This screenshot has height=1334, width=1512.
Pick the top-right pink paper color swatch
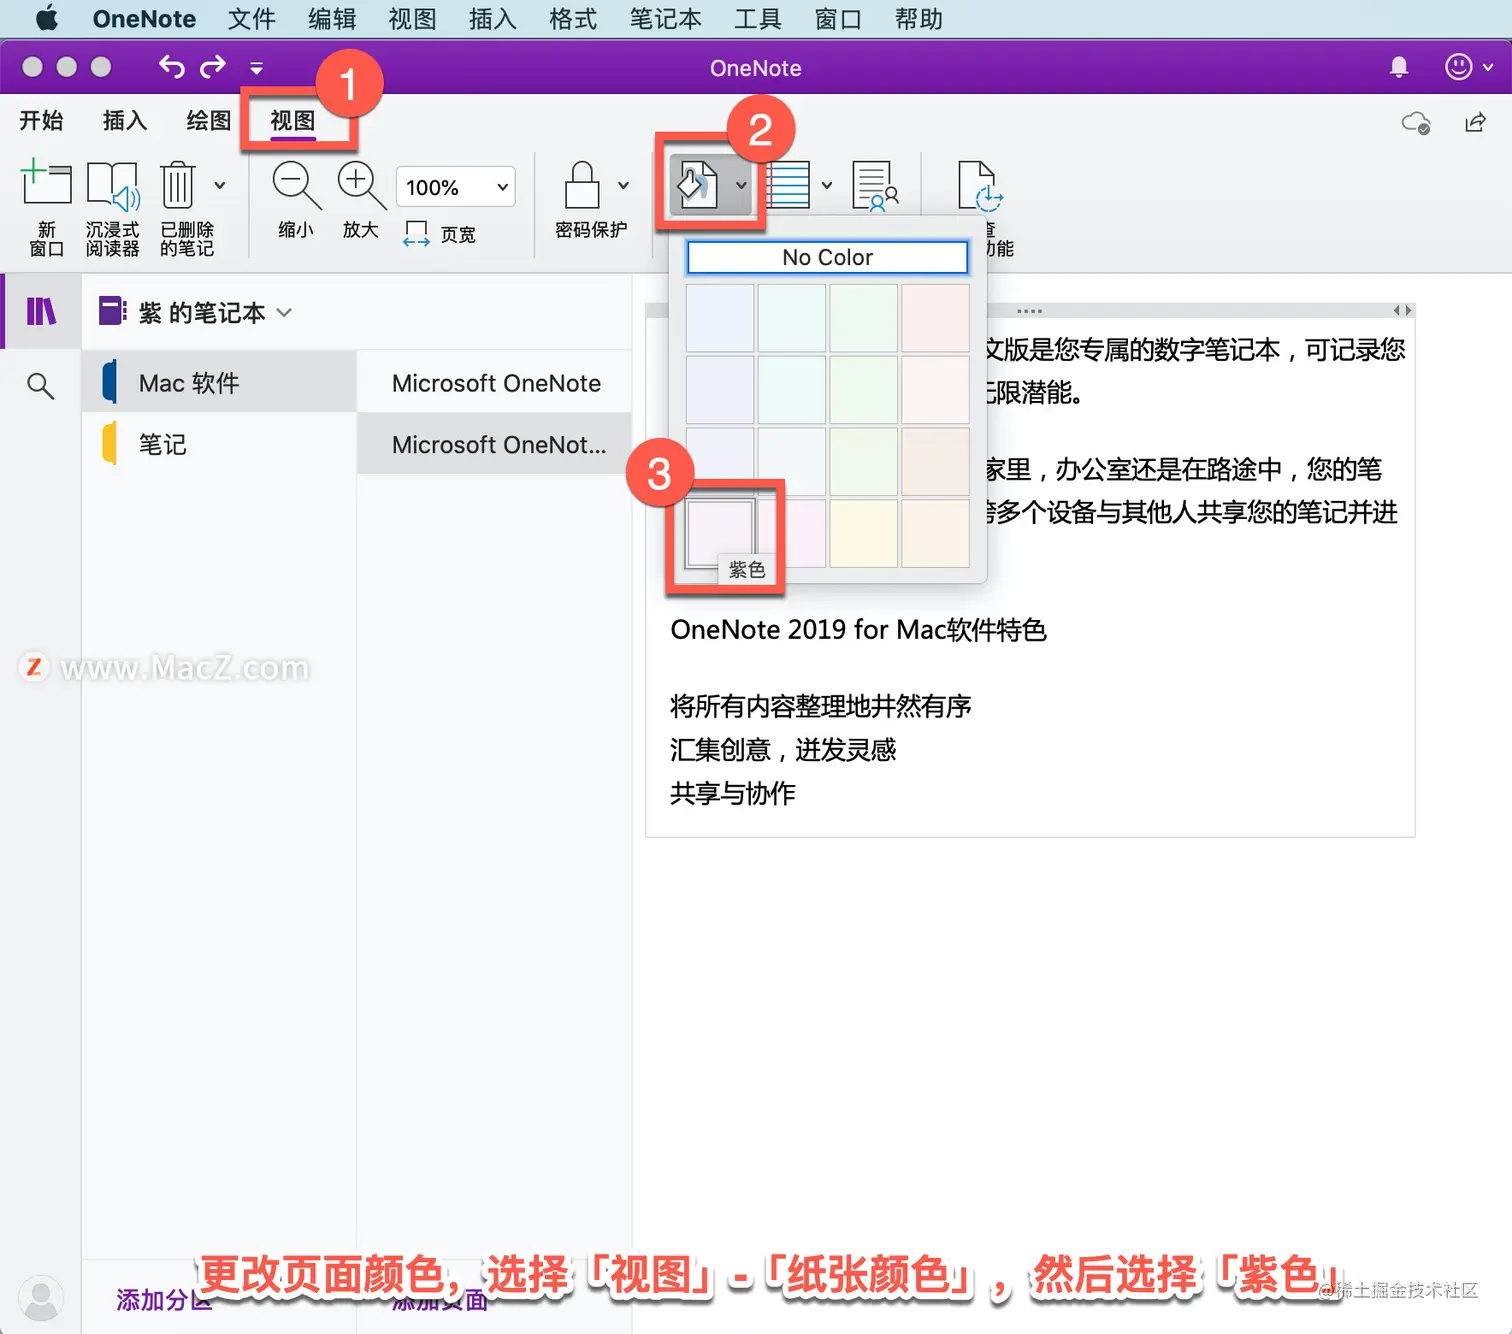click(935, 318)
